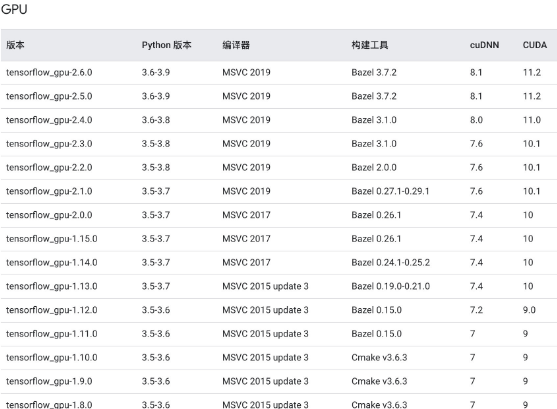Click the tensorflow_gpu-1.10.0 version cell
The image size is (557, 409).
(52, 357)
